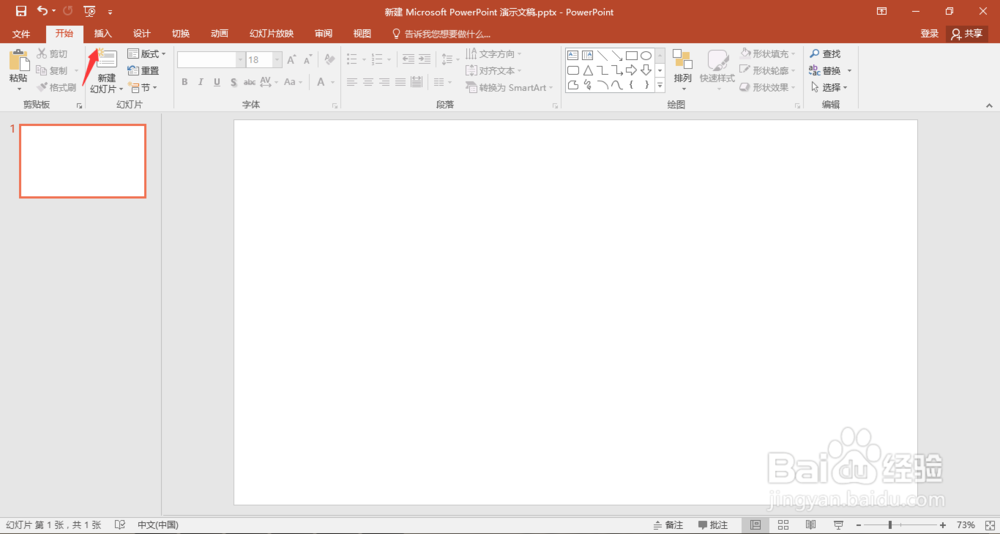The height and width of the screenshot is (534, 1000).
Task: Toggle left text alignment
Action: [x=351, y=82]
